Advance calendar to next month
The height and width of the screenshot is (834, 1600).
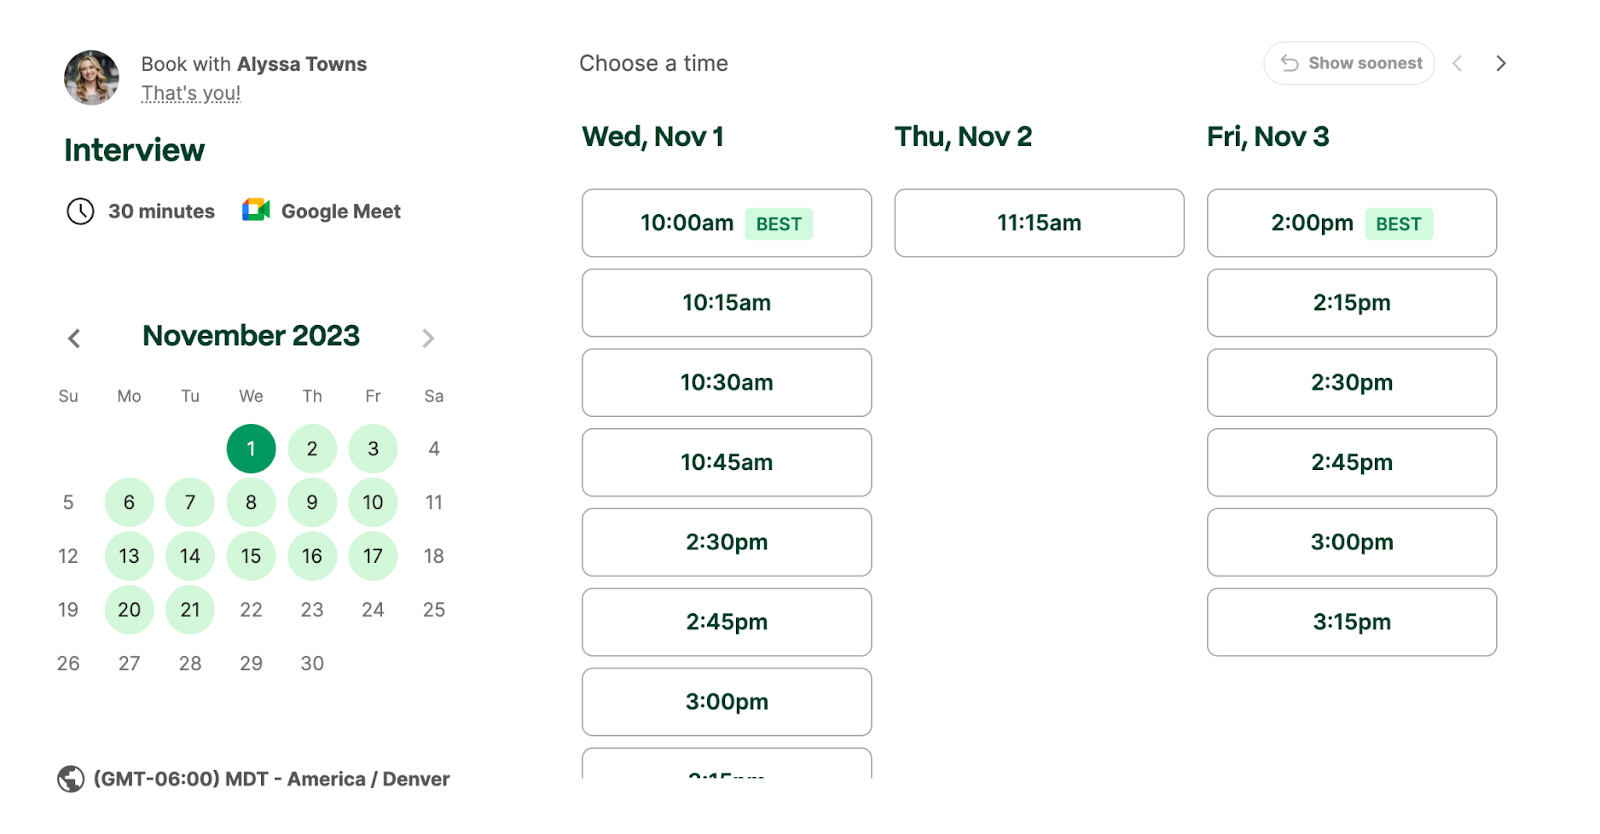tap(428, 338)
